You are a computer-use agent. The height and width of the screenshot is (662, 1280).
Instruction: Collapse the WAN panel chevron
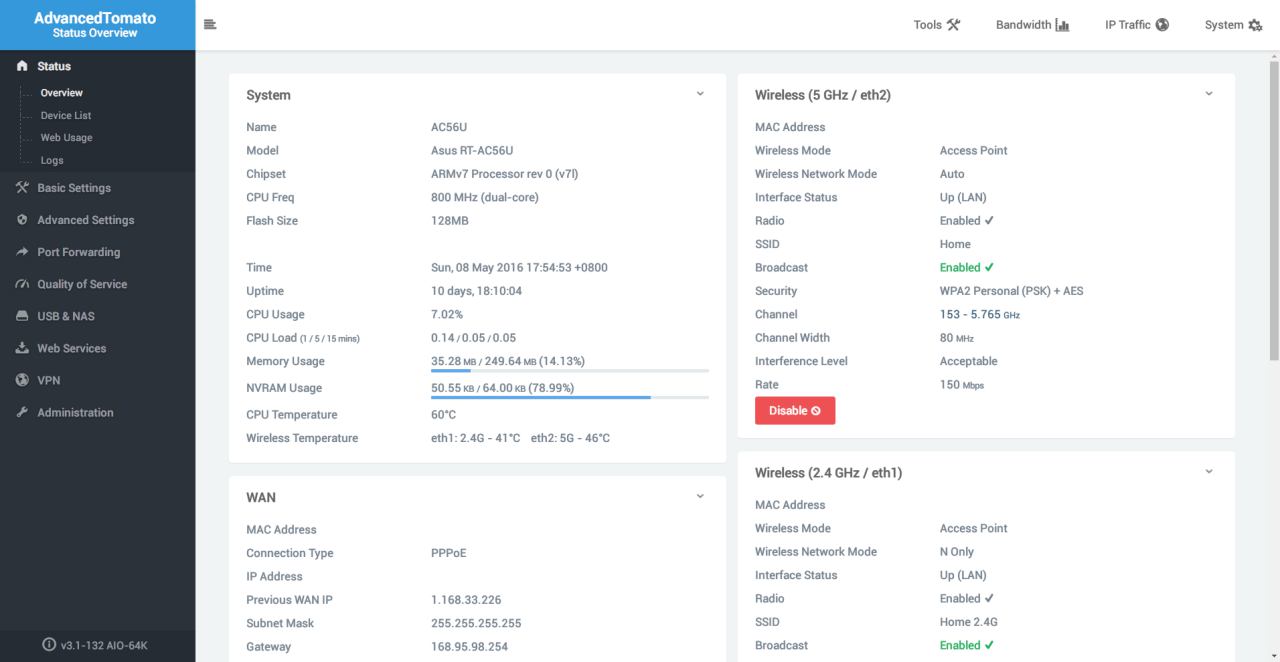click(700, 496)
